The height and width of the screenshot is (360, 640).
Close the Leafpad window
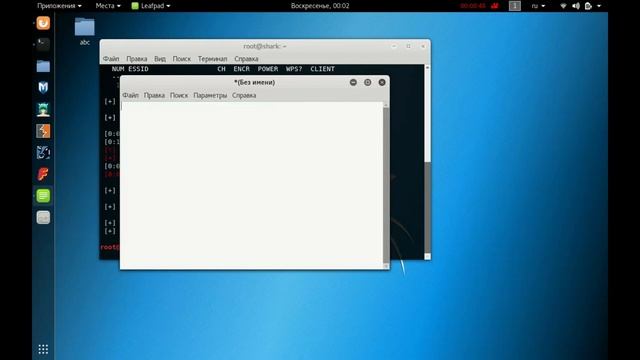[x=382, y=82]
